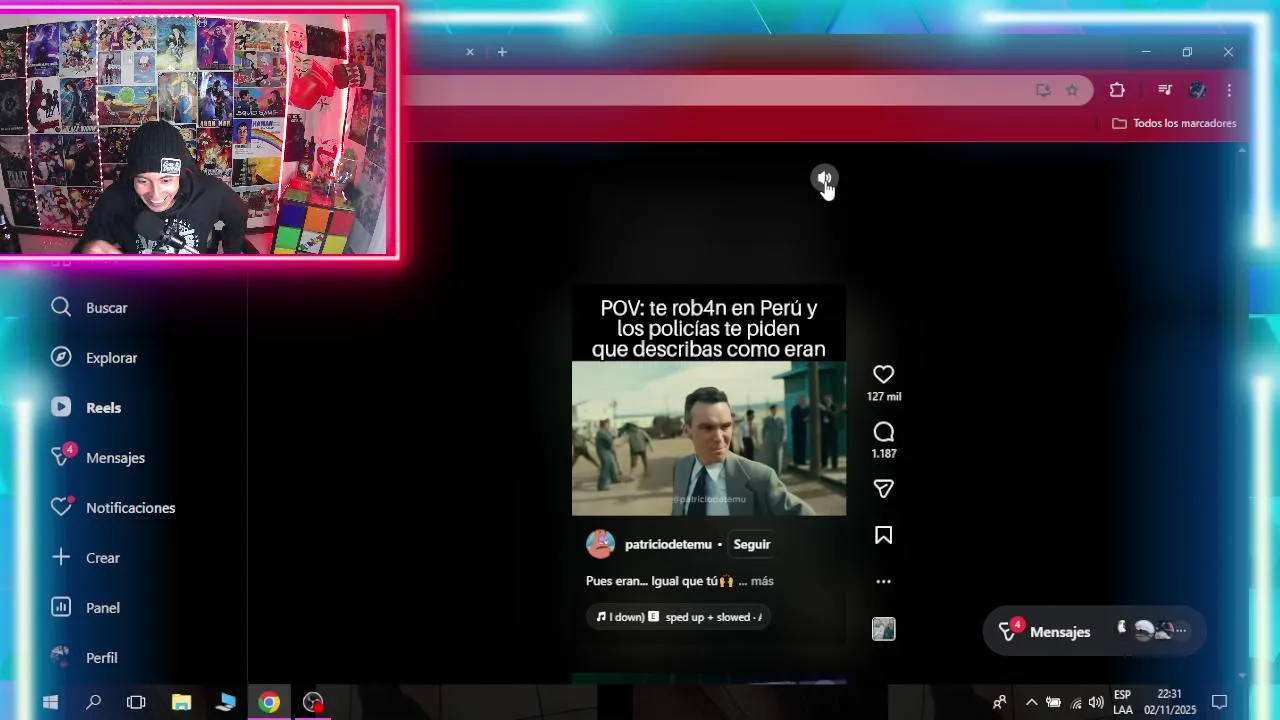This screenshot has height=720, width=1280.
Task: Click the Notificaciones heart icon
Action: [61, 507]
